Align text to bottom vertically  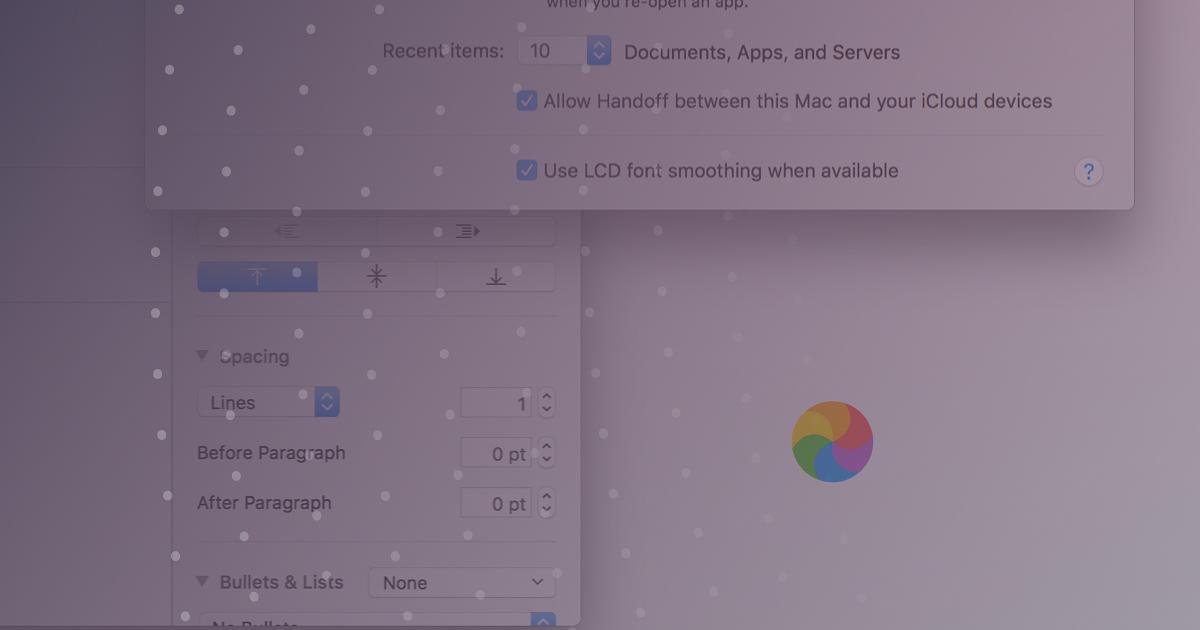pos(496,277)
